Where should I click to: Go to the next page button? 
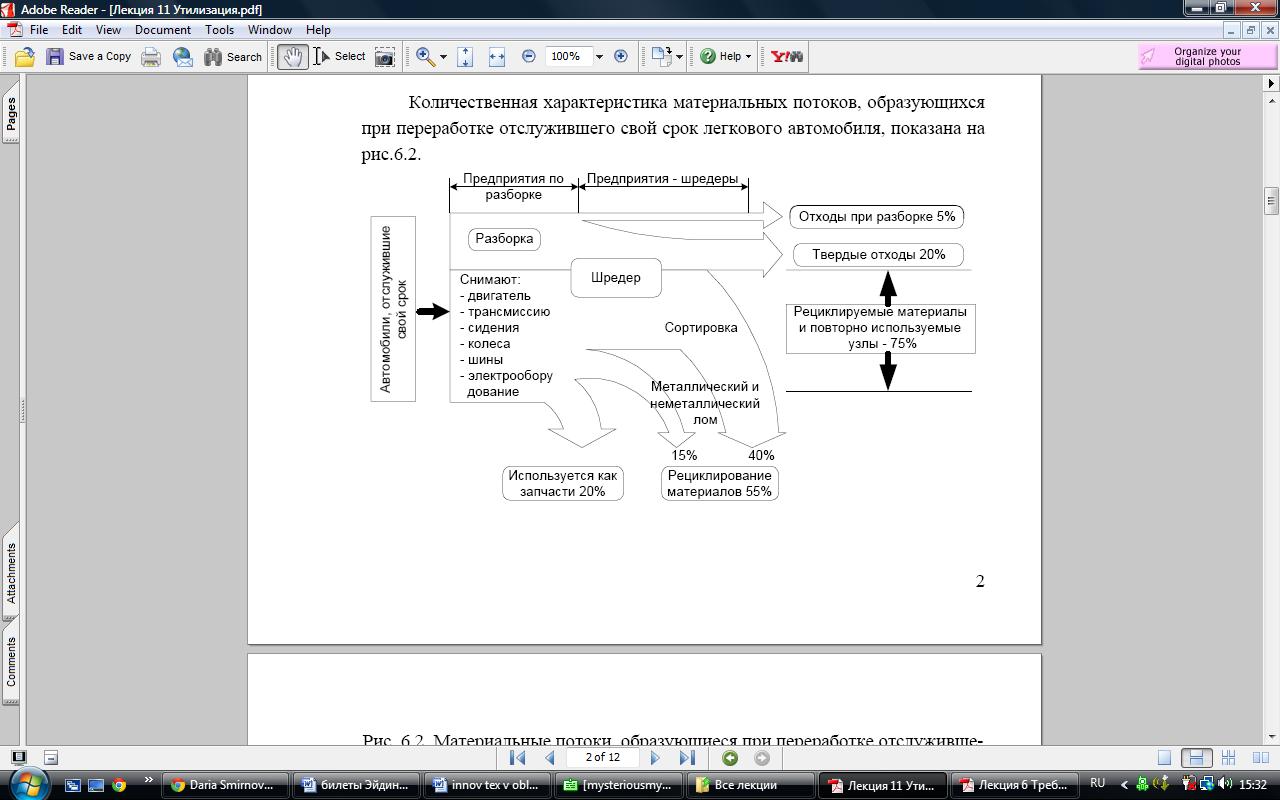click(x=656, y=758)
